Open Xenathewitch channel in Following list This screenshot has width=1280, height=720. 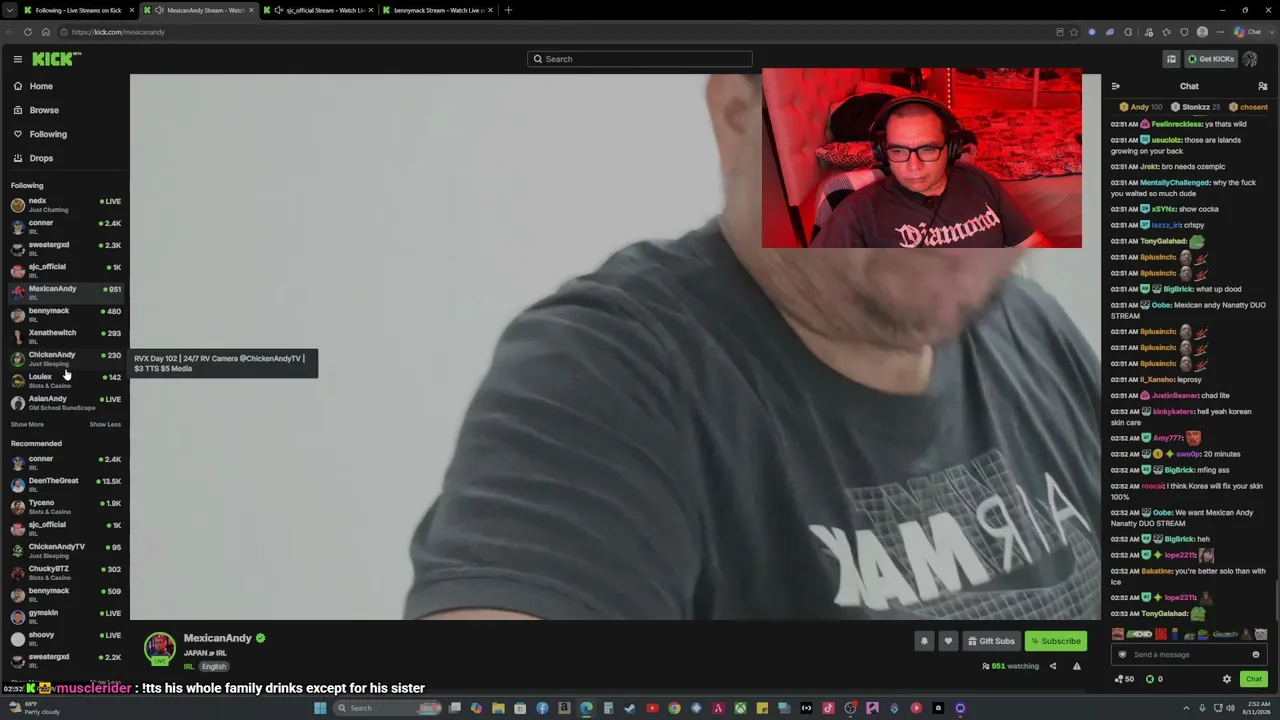tap(66, 337)
